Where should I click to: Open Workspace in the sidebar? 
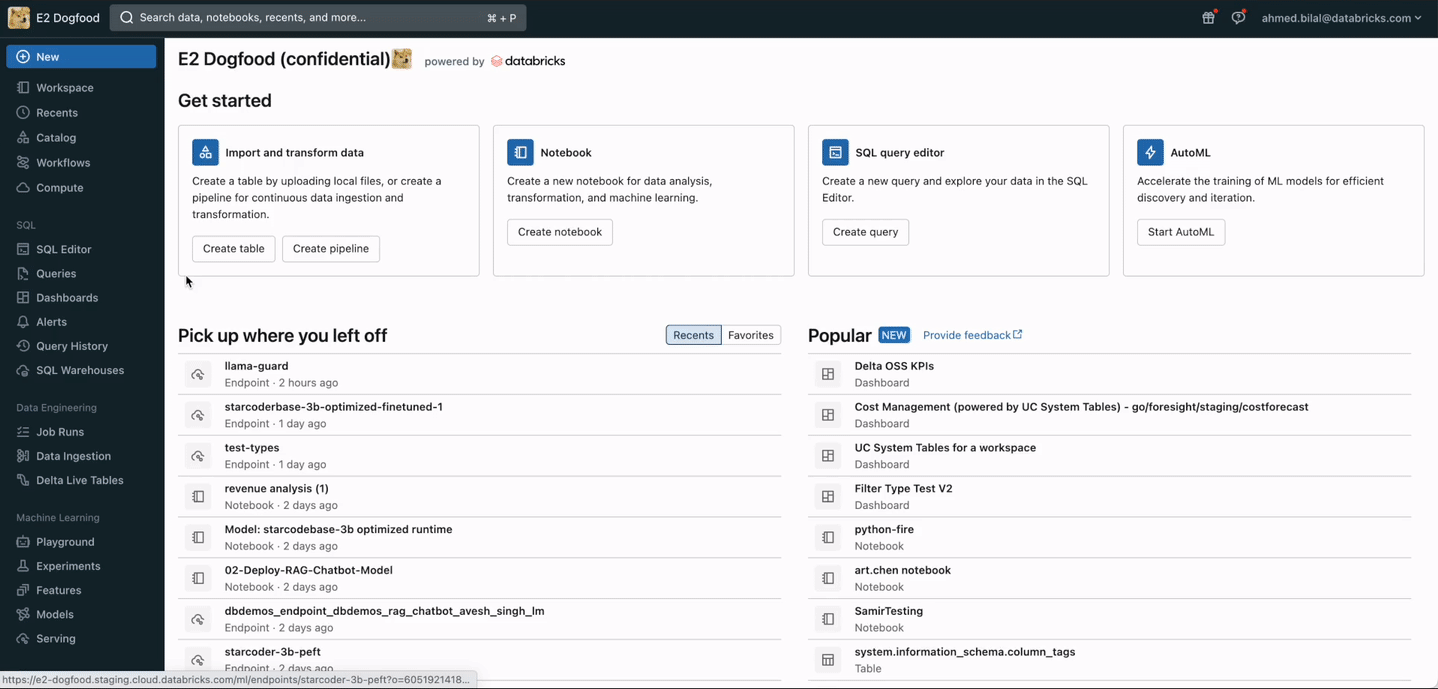65,88
